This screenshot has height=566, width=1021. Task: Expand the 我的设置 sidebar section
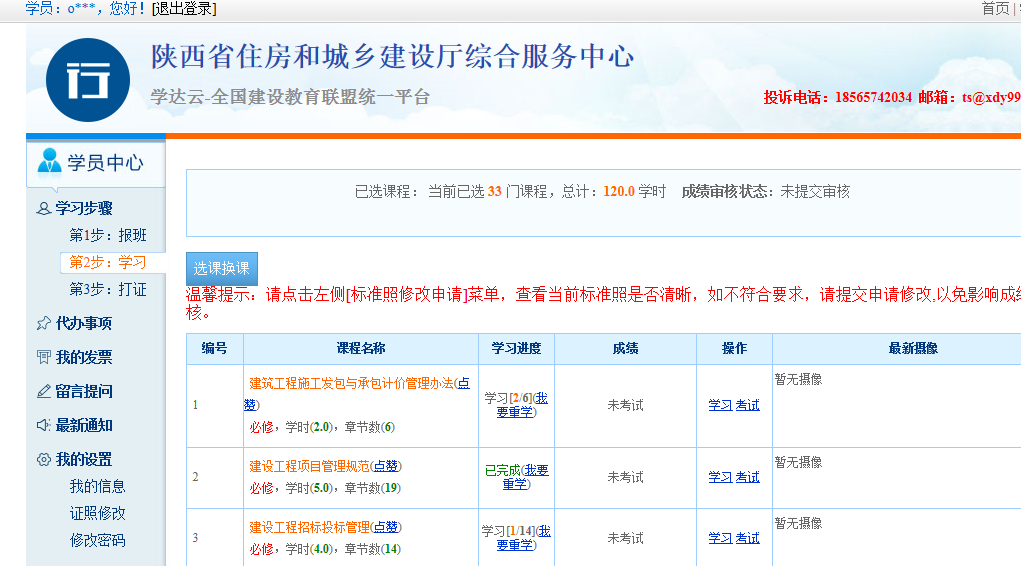[84, 459]
